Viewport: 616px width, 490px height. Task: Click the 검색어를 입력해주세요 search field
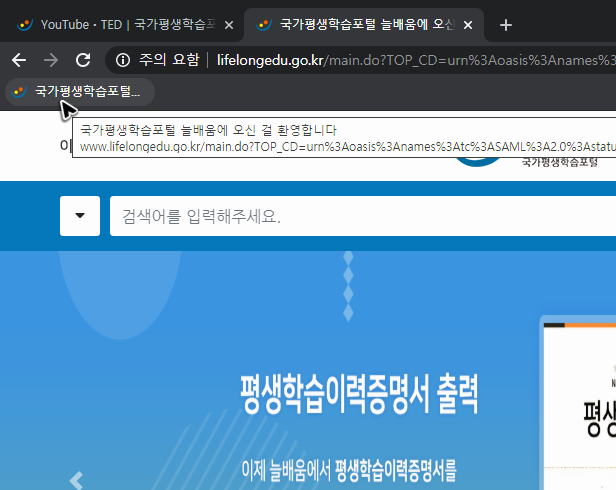tap(363, 216)
